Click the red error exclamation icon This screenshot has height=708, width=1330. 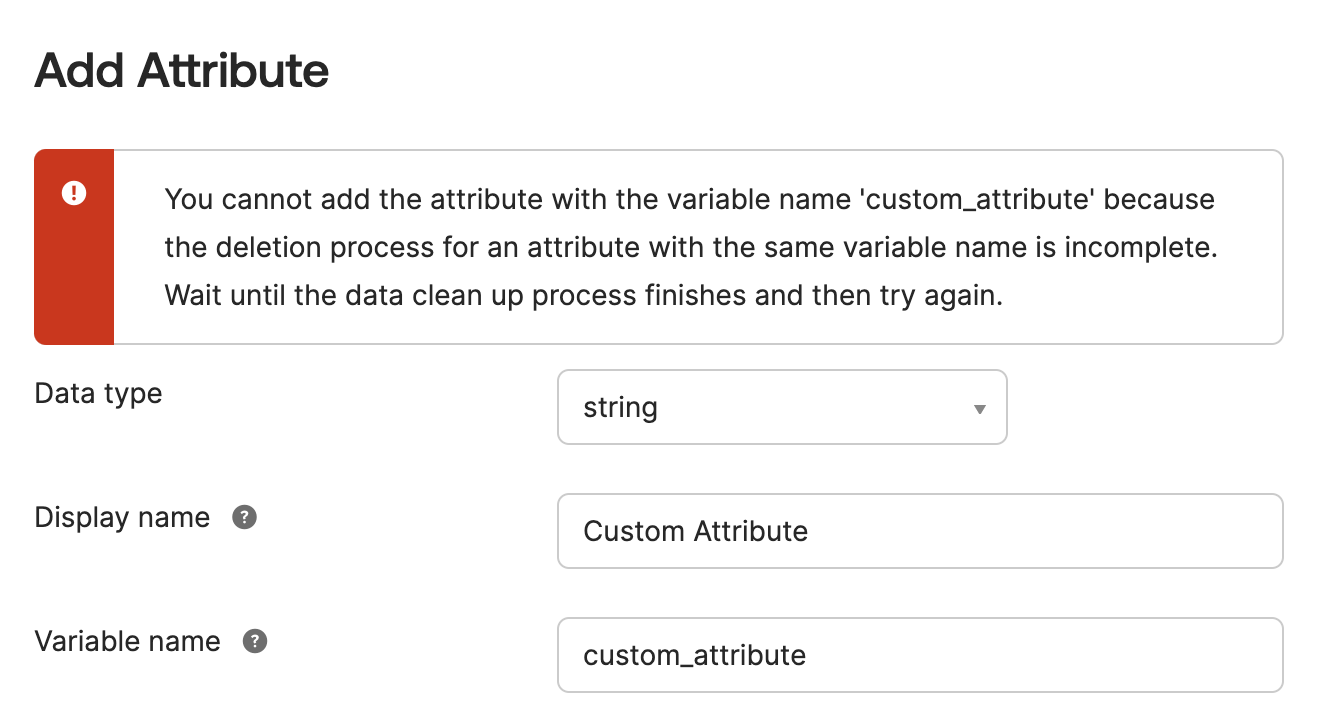(x=74, y=193)
